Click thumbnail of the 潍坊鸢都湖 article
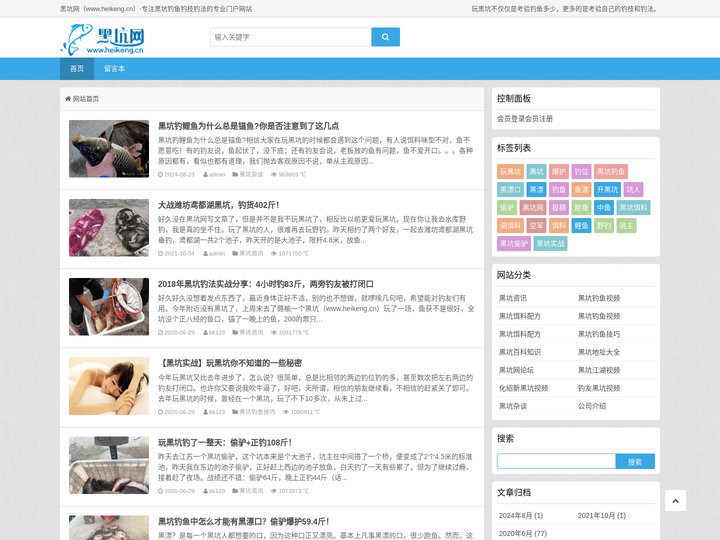 click(109, 228)
